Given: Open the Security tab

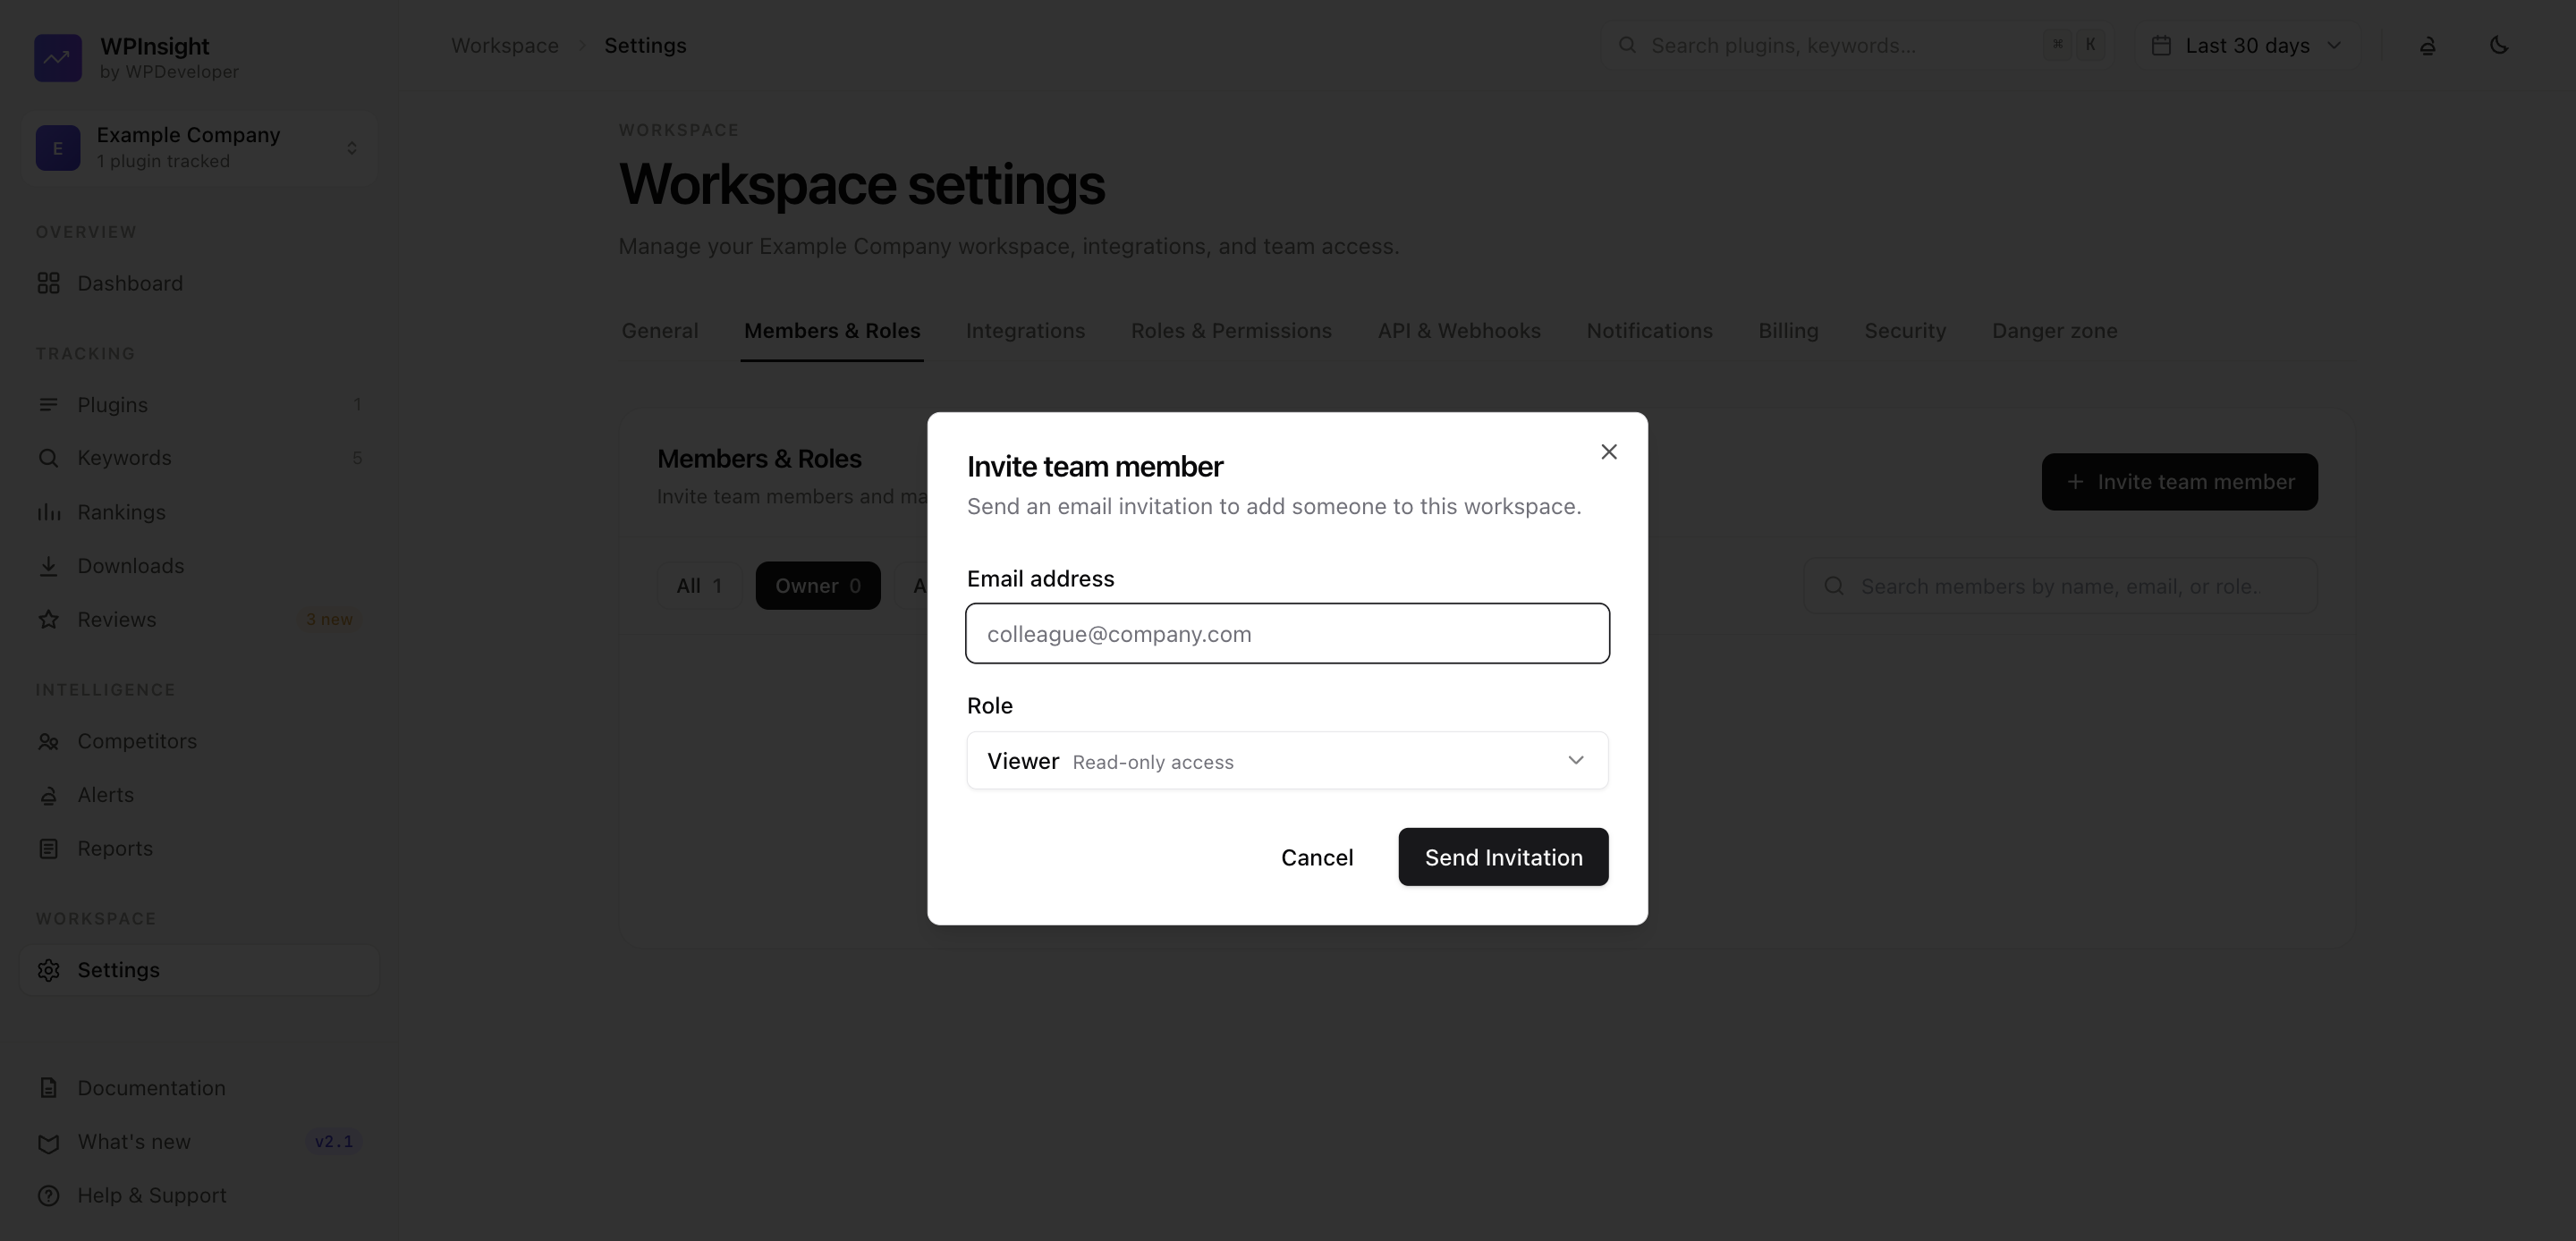Looking at the screenshot, I should 1905,331.
